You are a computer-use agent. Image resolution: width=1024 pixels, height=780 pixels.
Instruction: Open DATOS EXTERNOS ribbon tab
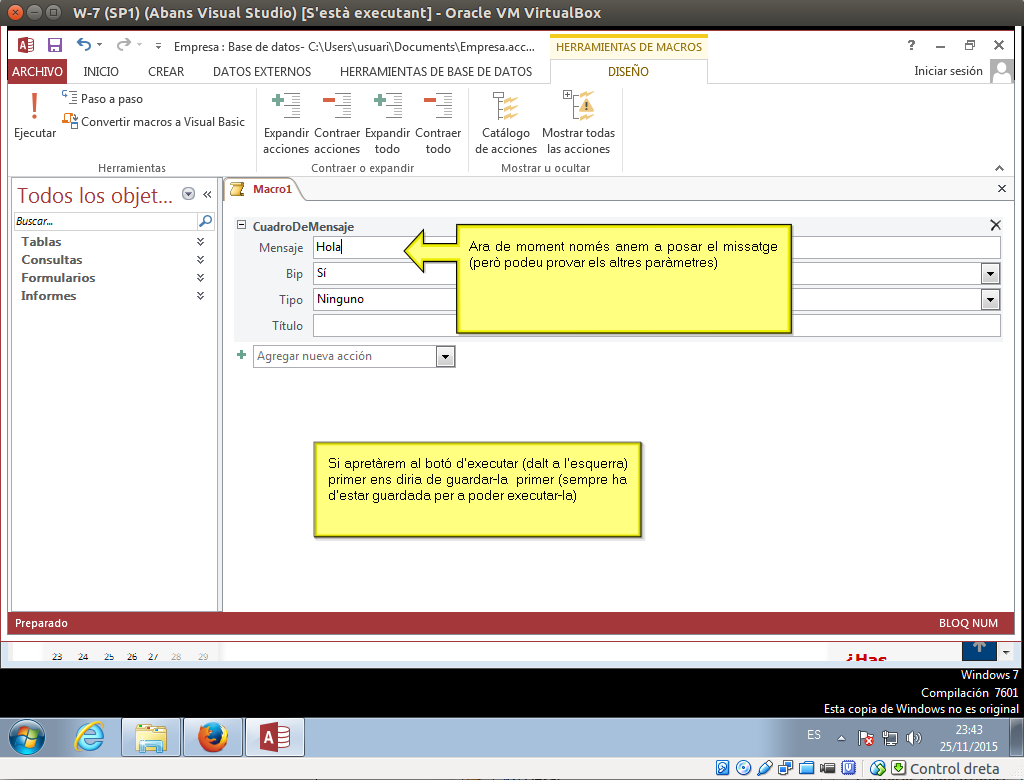[x=262, y=72]
